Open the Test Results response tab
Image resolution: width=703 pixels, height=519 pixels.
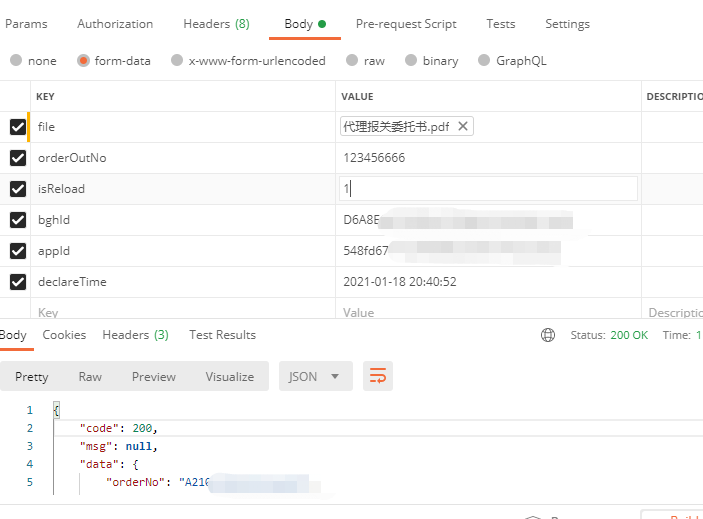pyautogui.click(x=222, y=335)
